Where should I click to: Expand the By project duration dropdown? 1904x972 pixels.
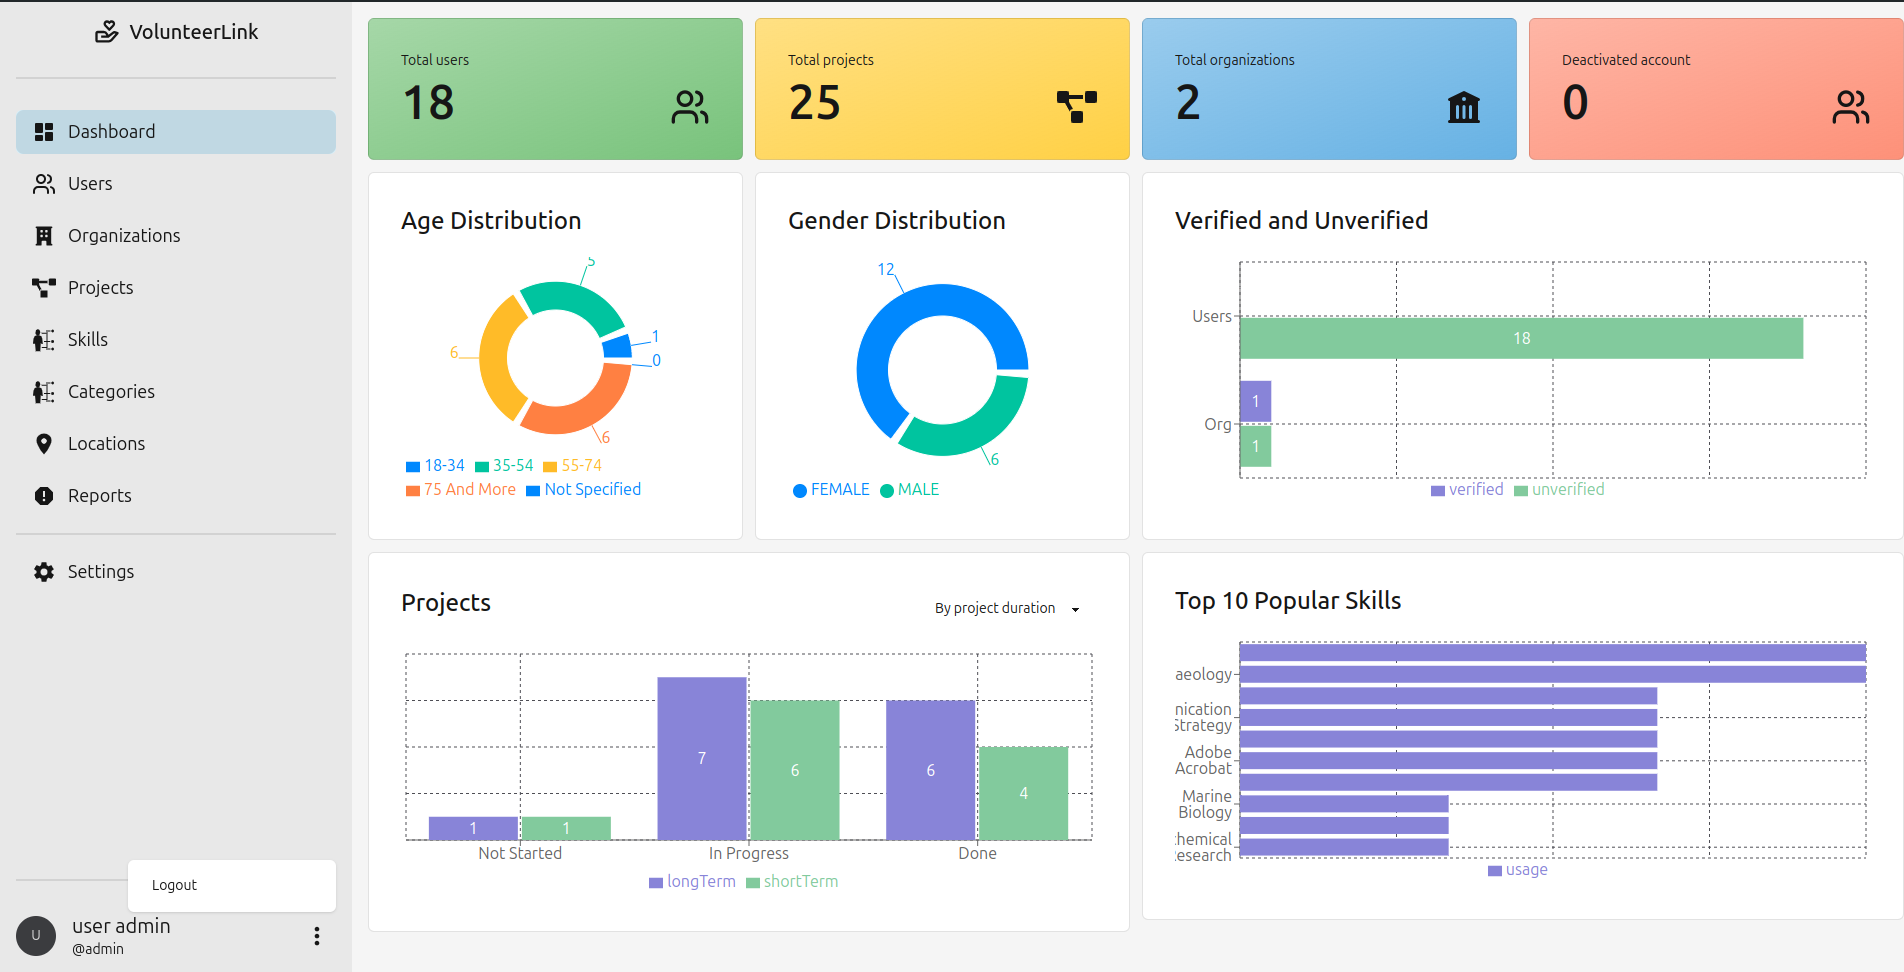pos(1008,608)
